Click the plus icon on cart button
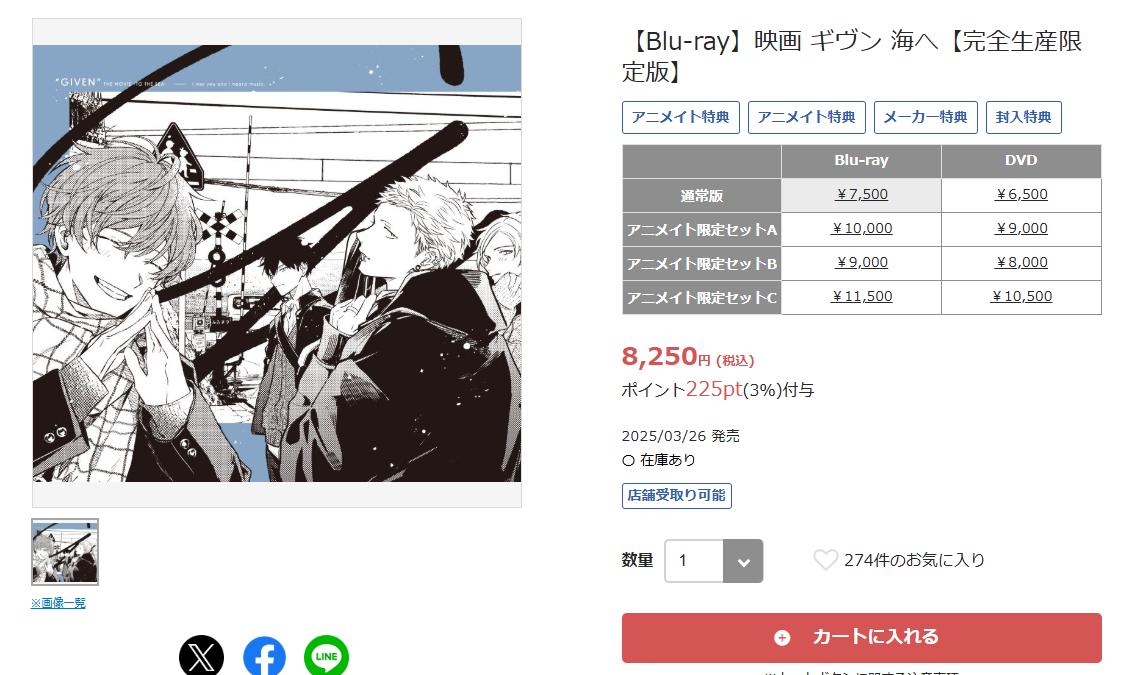Screen dimensions: 1139x675 tap(782, 638)
